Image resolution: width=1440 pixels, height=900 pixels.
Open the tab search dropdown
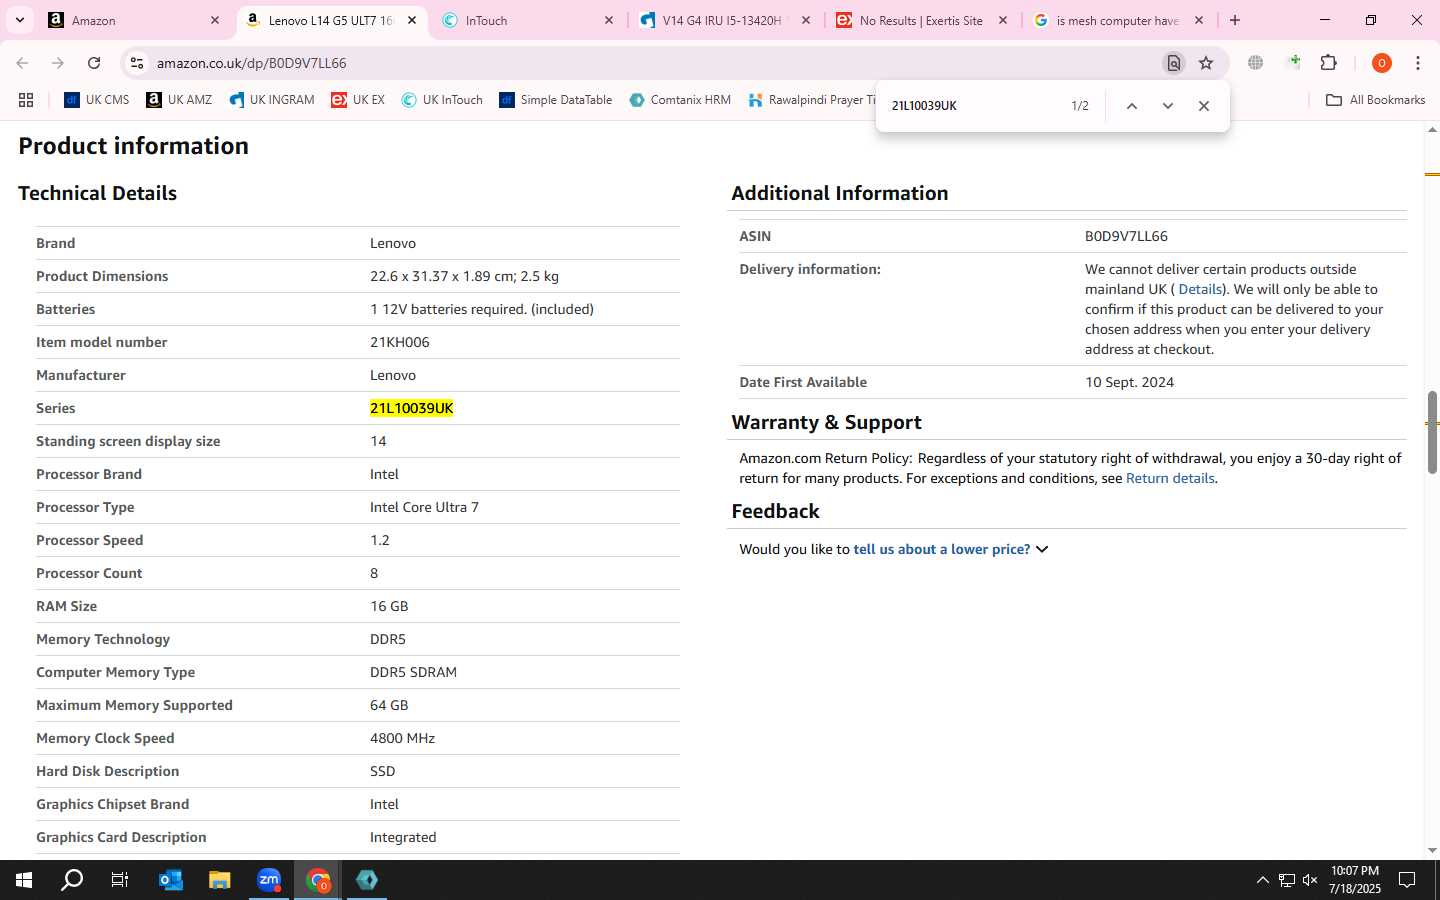point(19,20)
